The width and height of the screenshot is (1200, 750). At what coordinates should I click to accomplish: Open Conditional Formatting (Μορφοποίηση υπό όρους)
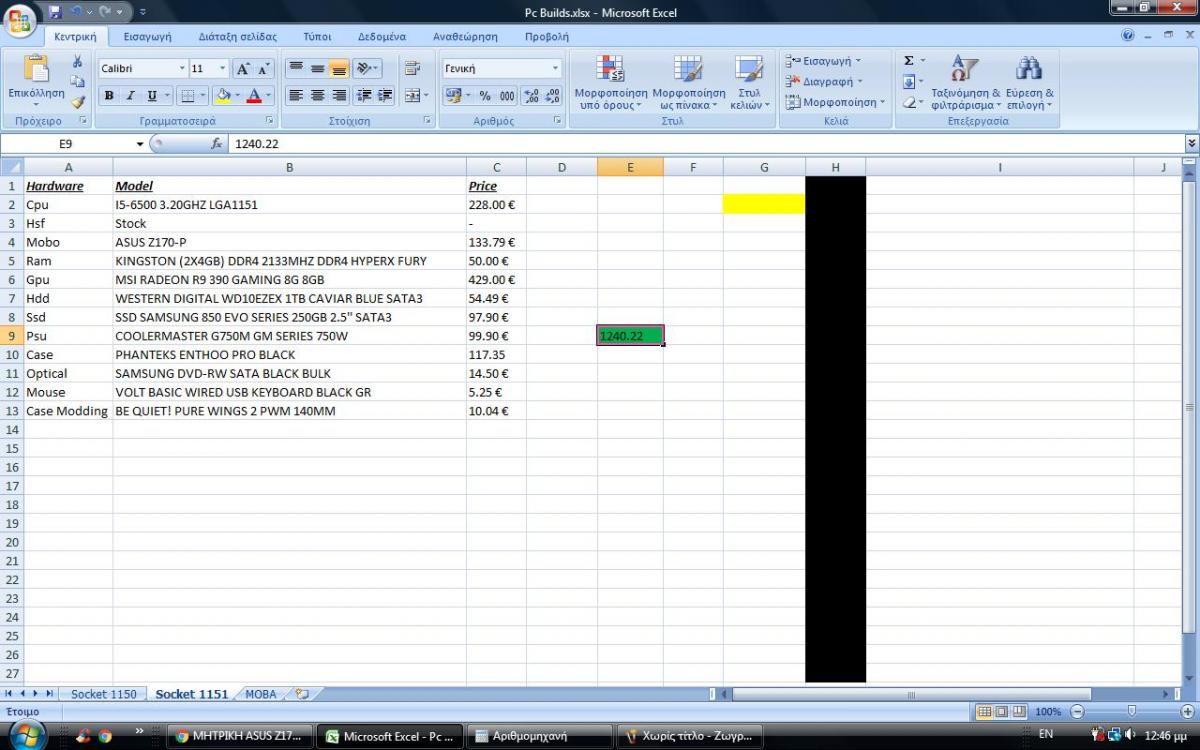pyautogui.click(x=611, y=82)
